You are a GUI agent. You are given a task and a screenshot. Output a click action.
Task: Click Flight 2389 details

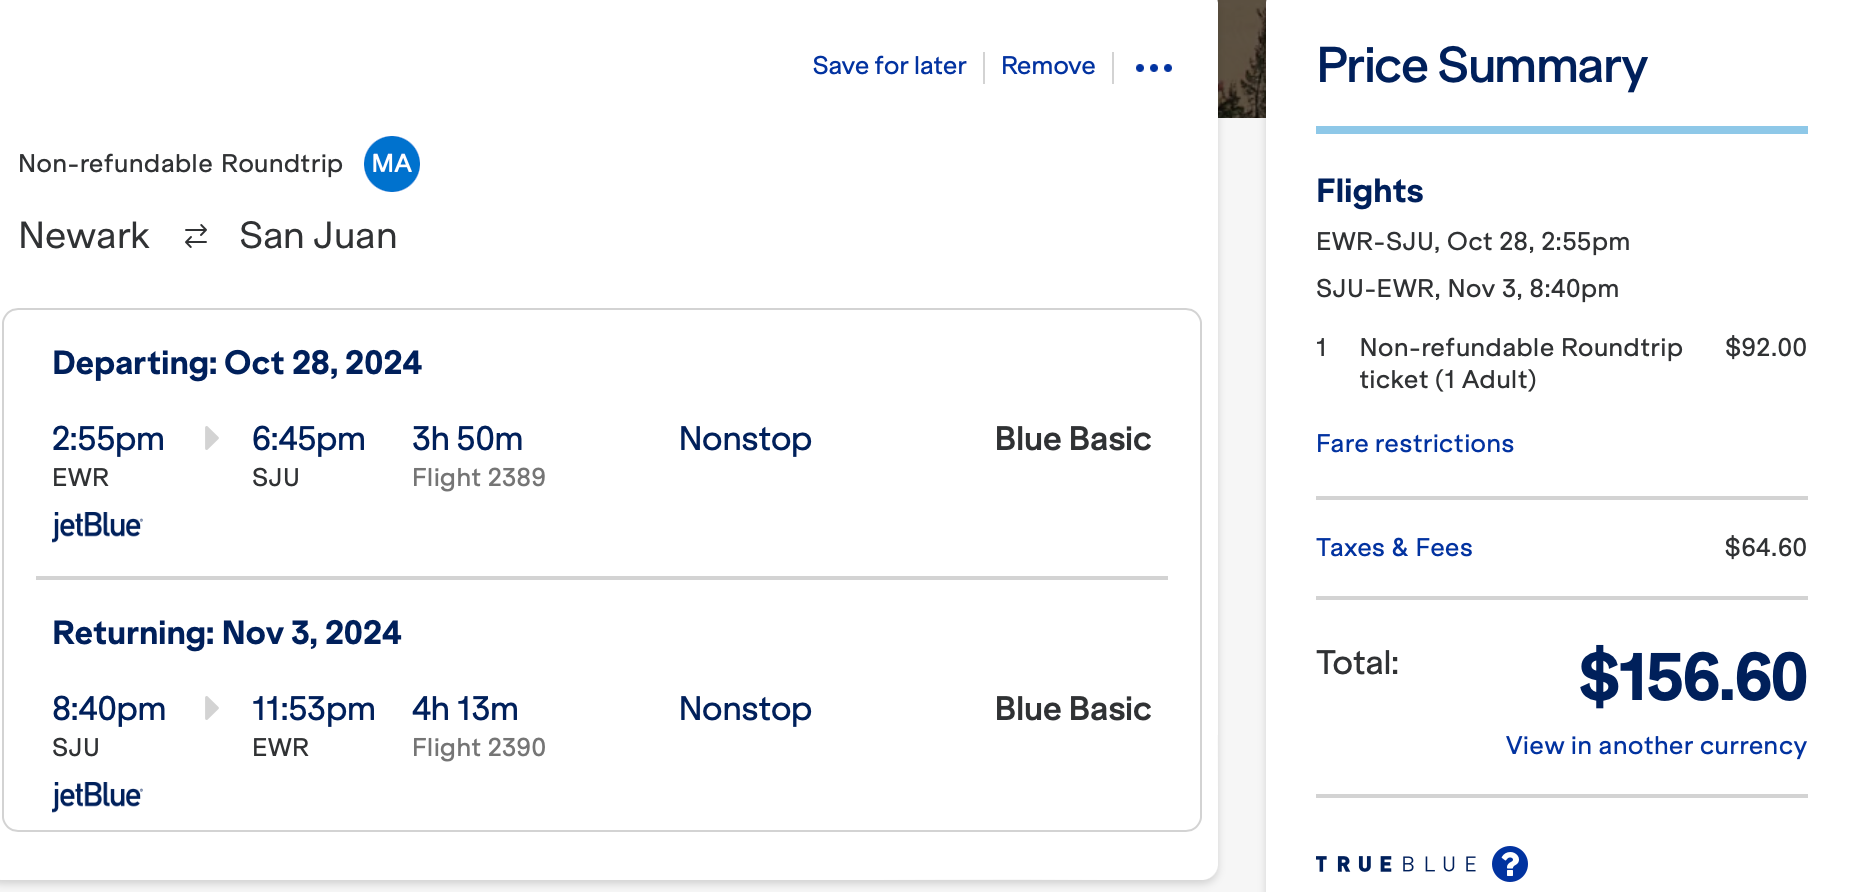(x=478, y=477)
